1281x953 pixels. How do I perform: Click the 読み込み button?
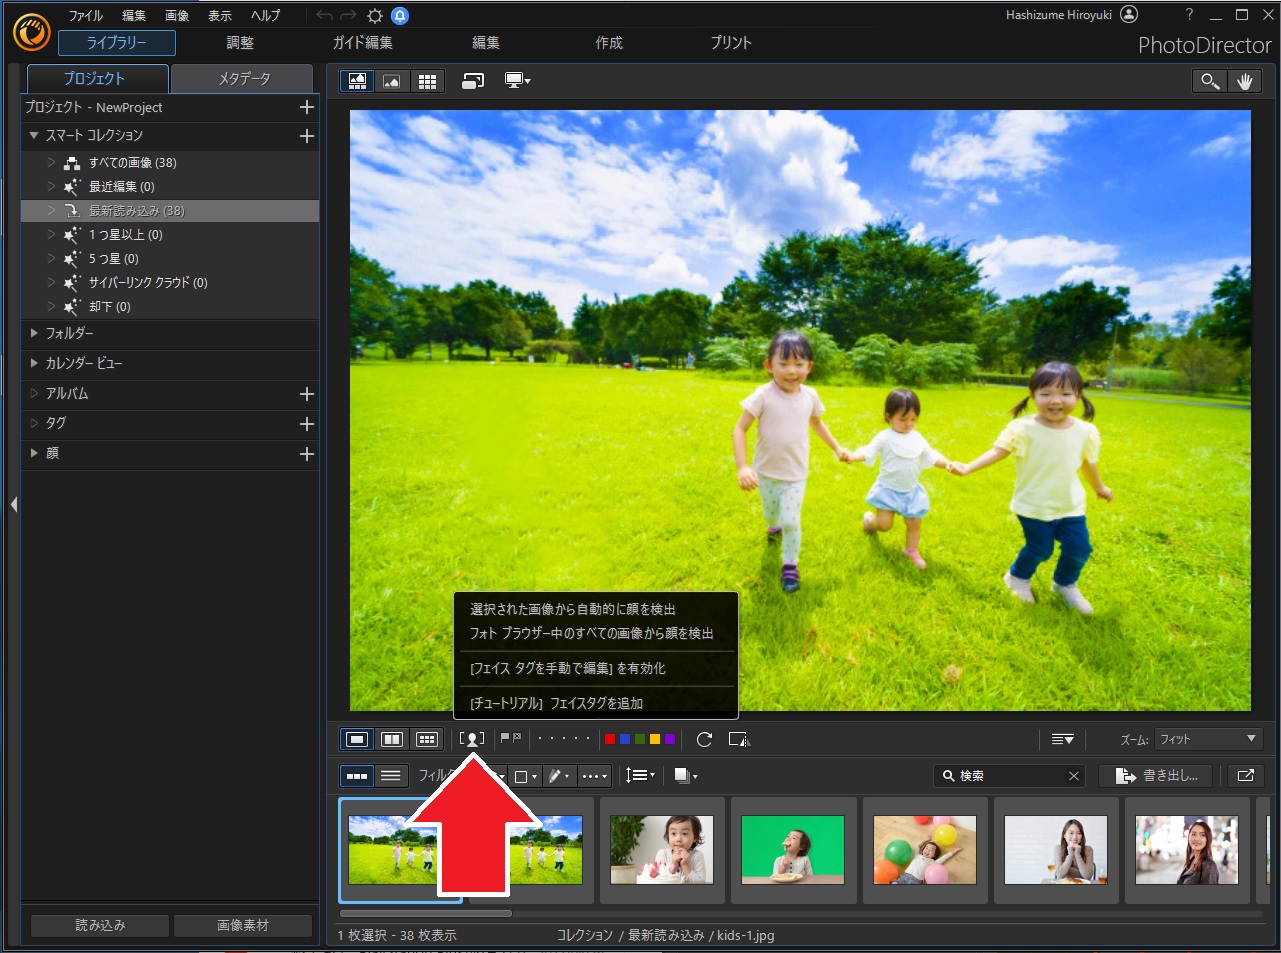100,925
